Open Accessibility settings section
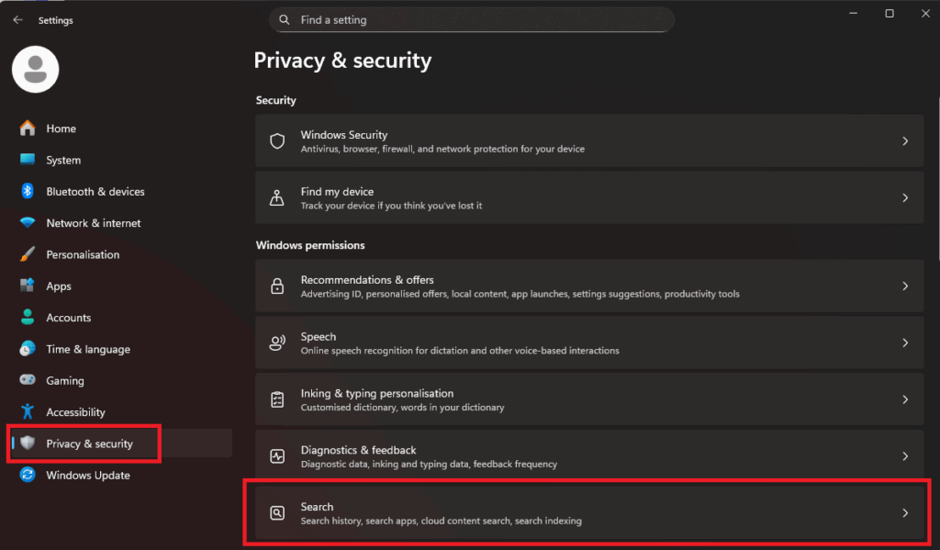The height and width of the screenshot is (550, 940). (120, 411)
